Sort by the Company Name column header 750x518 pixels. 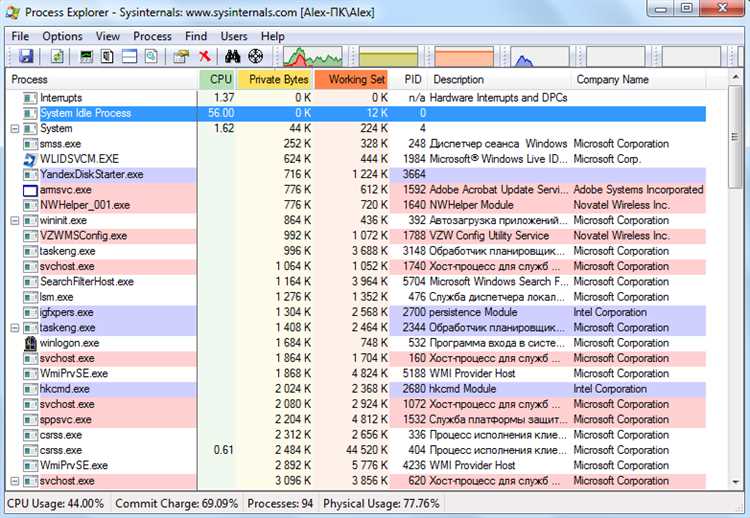pos(638,79)
